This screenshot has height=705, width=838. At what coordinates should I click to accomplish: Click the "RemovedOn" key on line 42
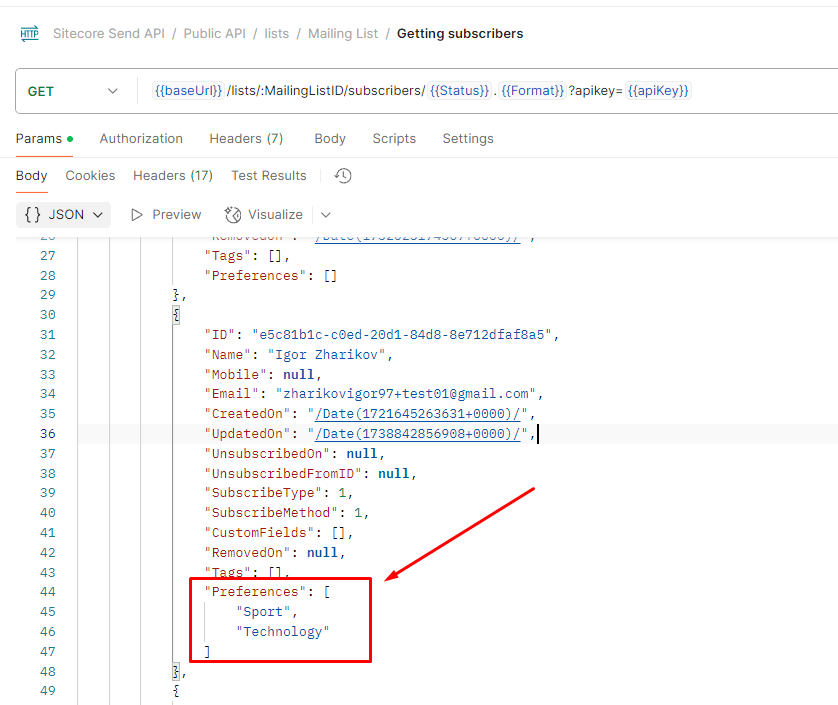pos(247,553)
